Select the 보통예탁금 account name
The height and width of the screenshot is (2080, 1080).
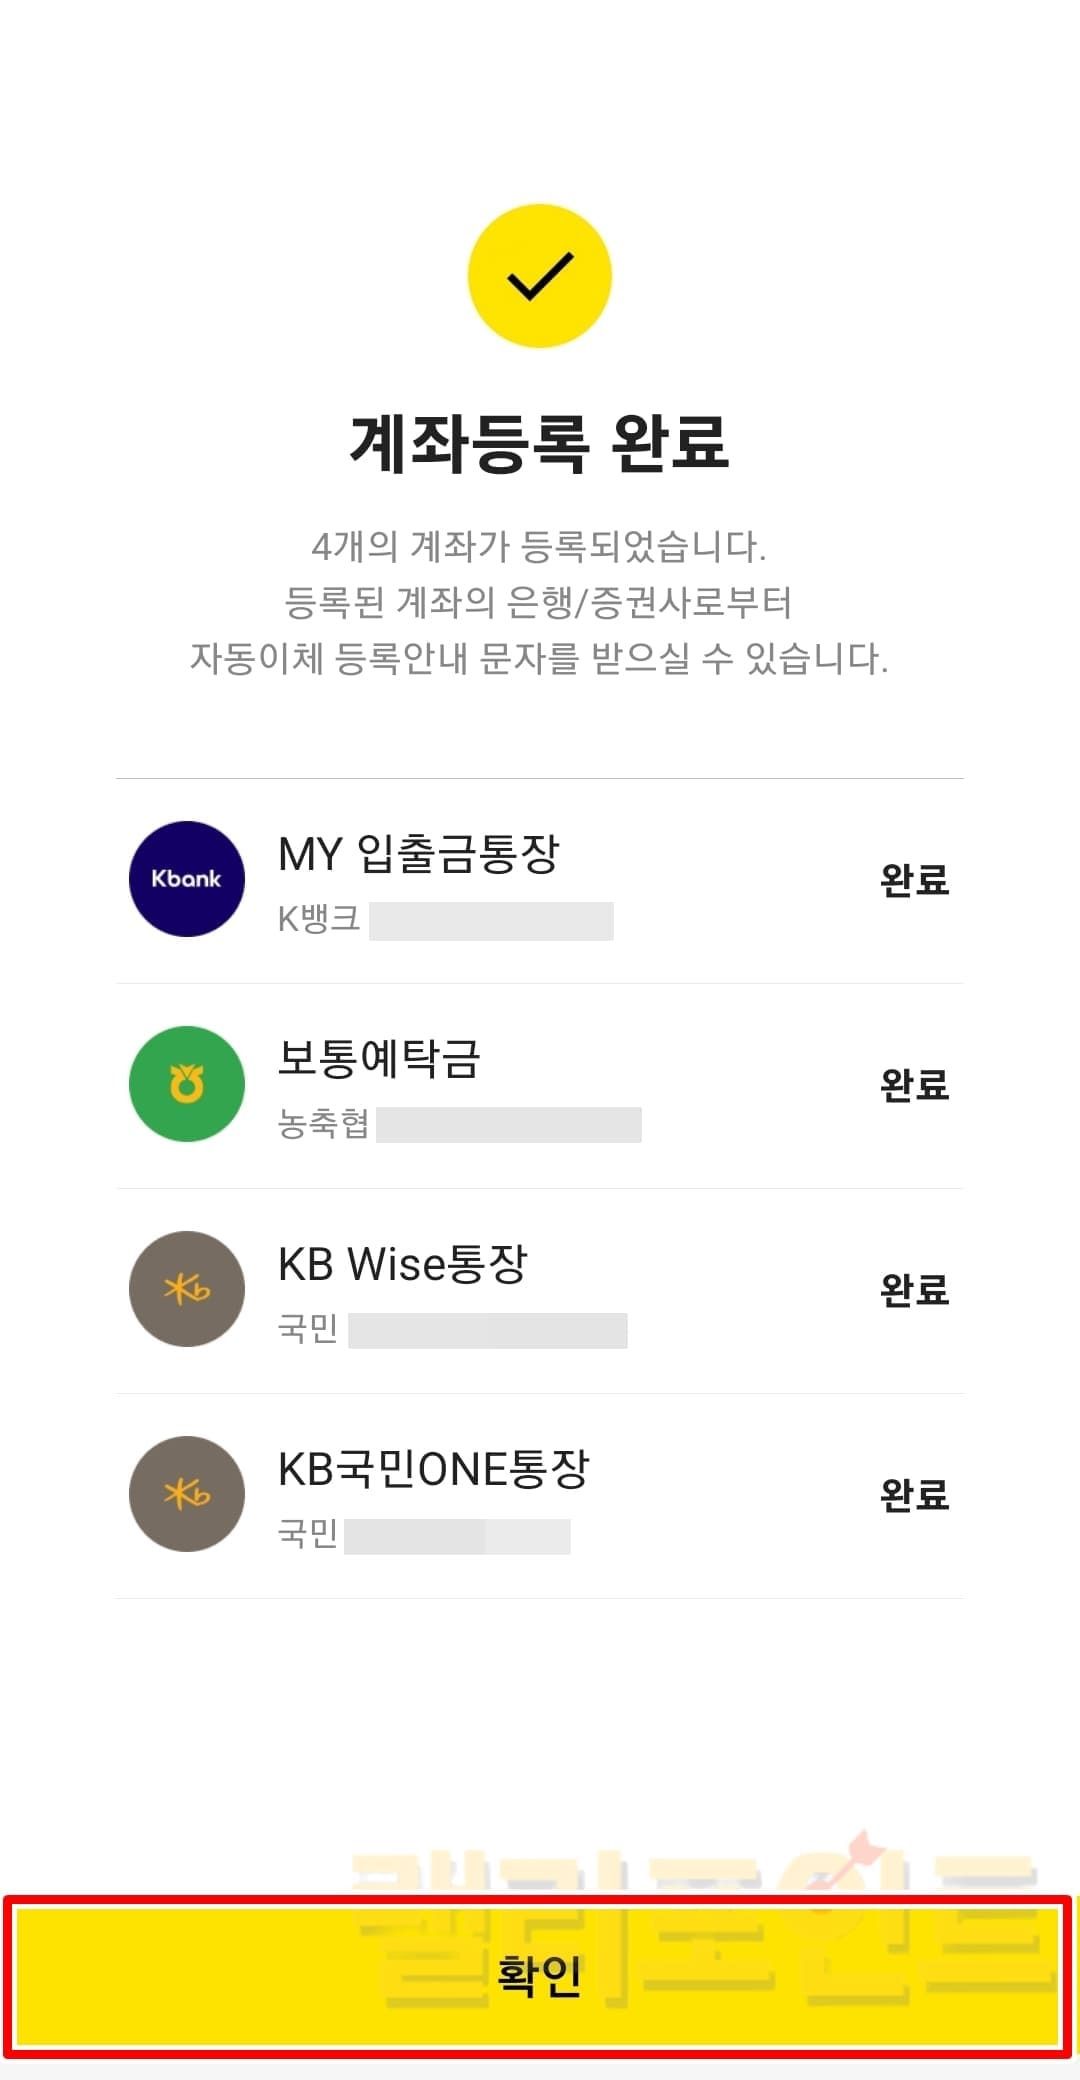point(379,1059)
